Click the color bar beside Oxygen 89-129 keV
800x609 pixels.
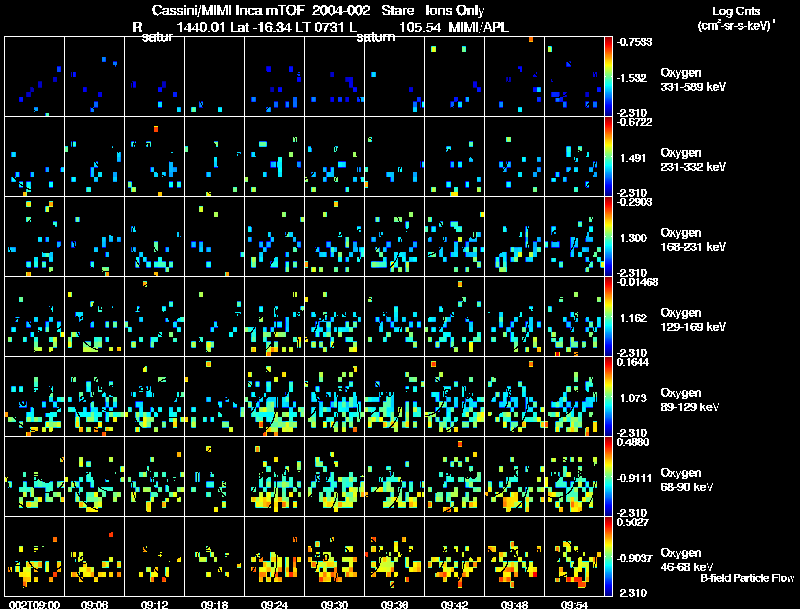click(608, 397)
